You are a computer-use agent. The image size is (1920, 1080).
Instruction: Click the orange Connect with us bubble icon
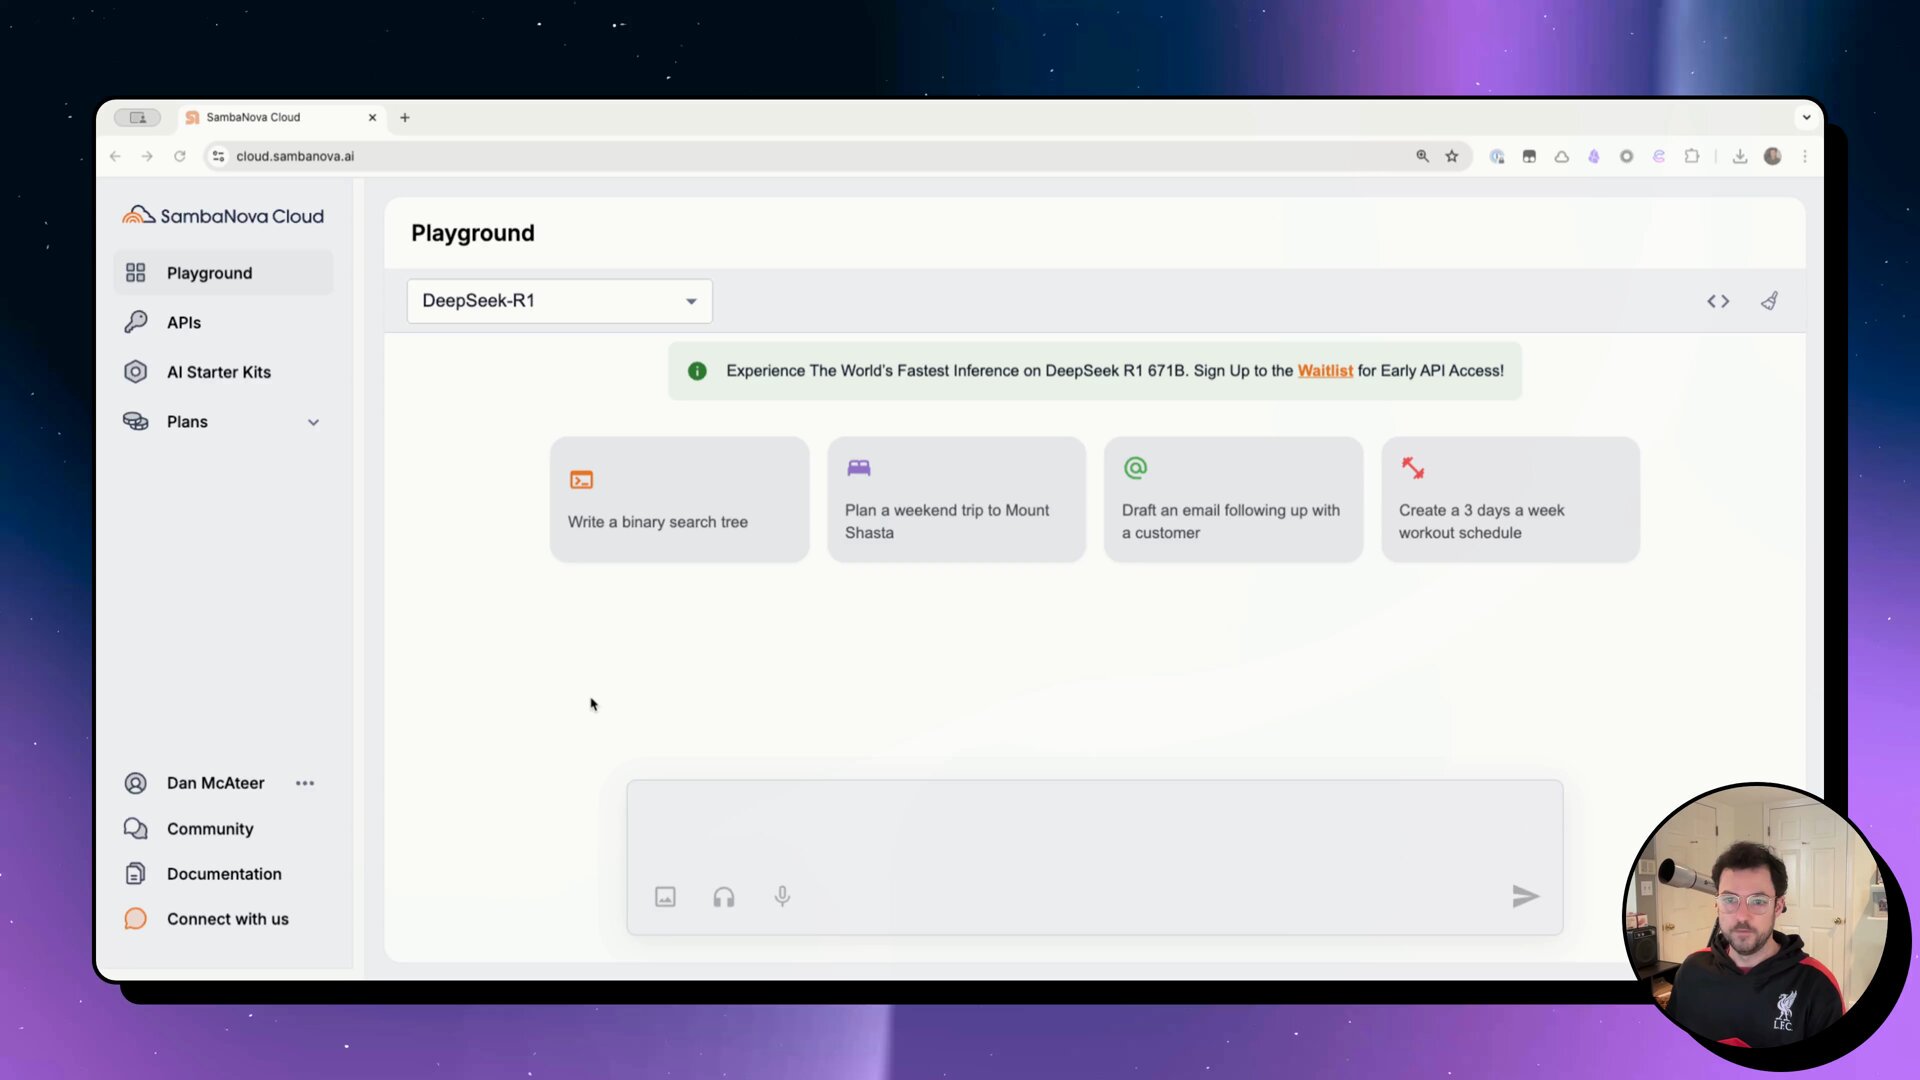[135, 919]
